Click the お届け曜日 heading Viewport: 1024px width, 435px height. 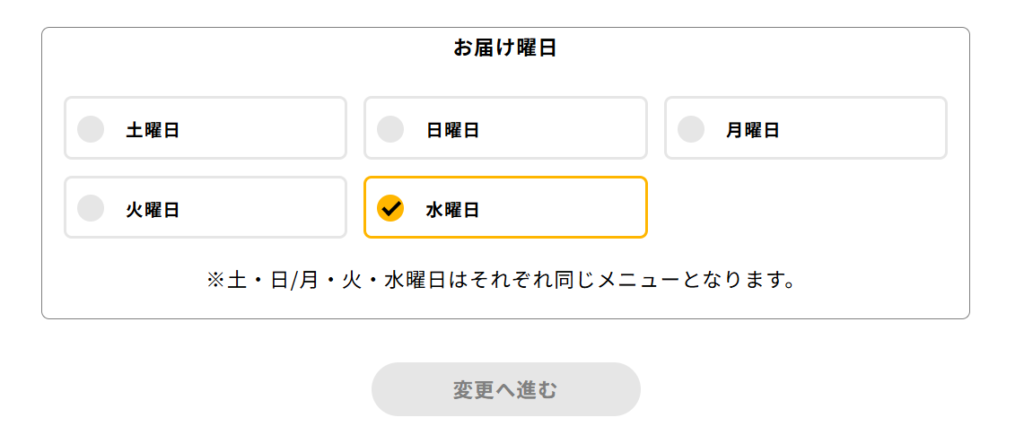(505, 48)
